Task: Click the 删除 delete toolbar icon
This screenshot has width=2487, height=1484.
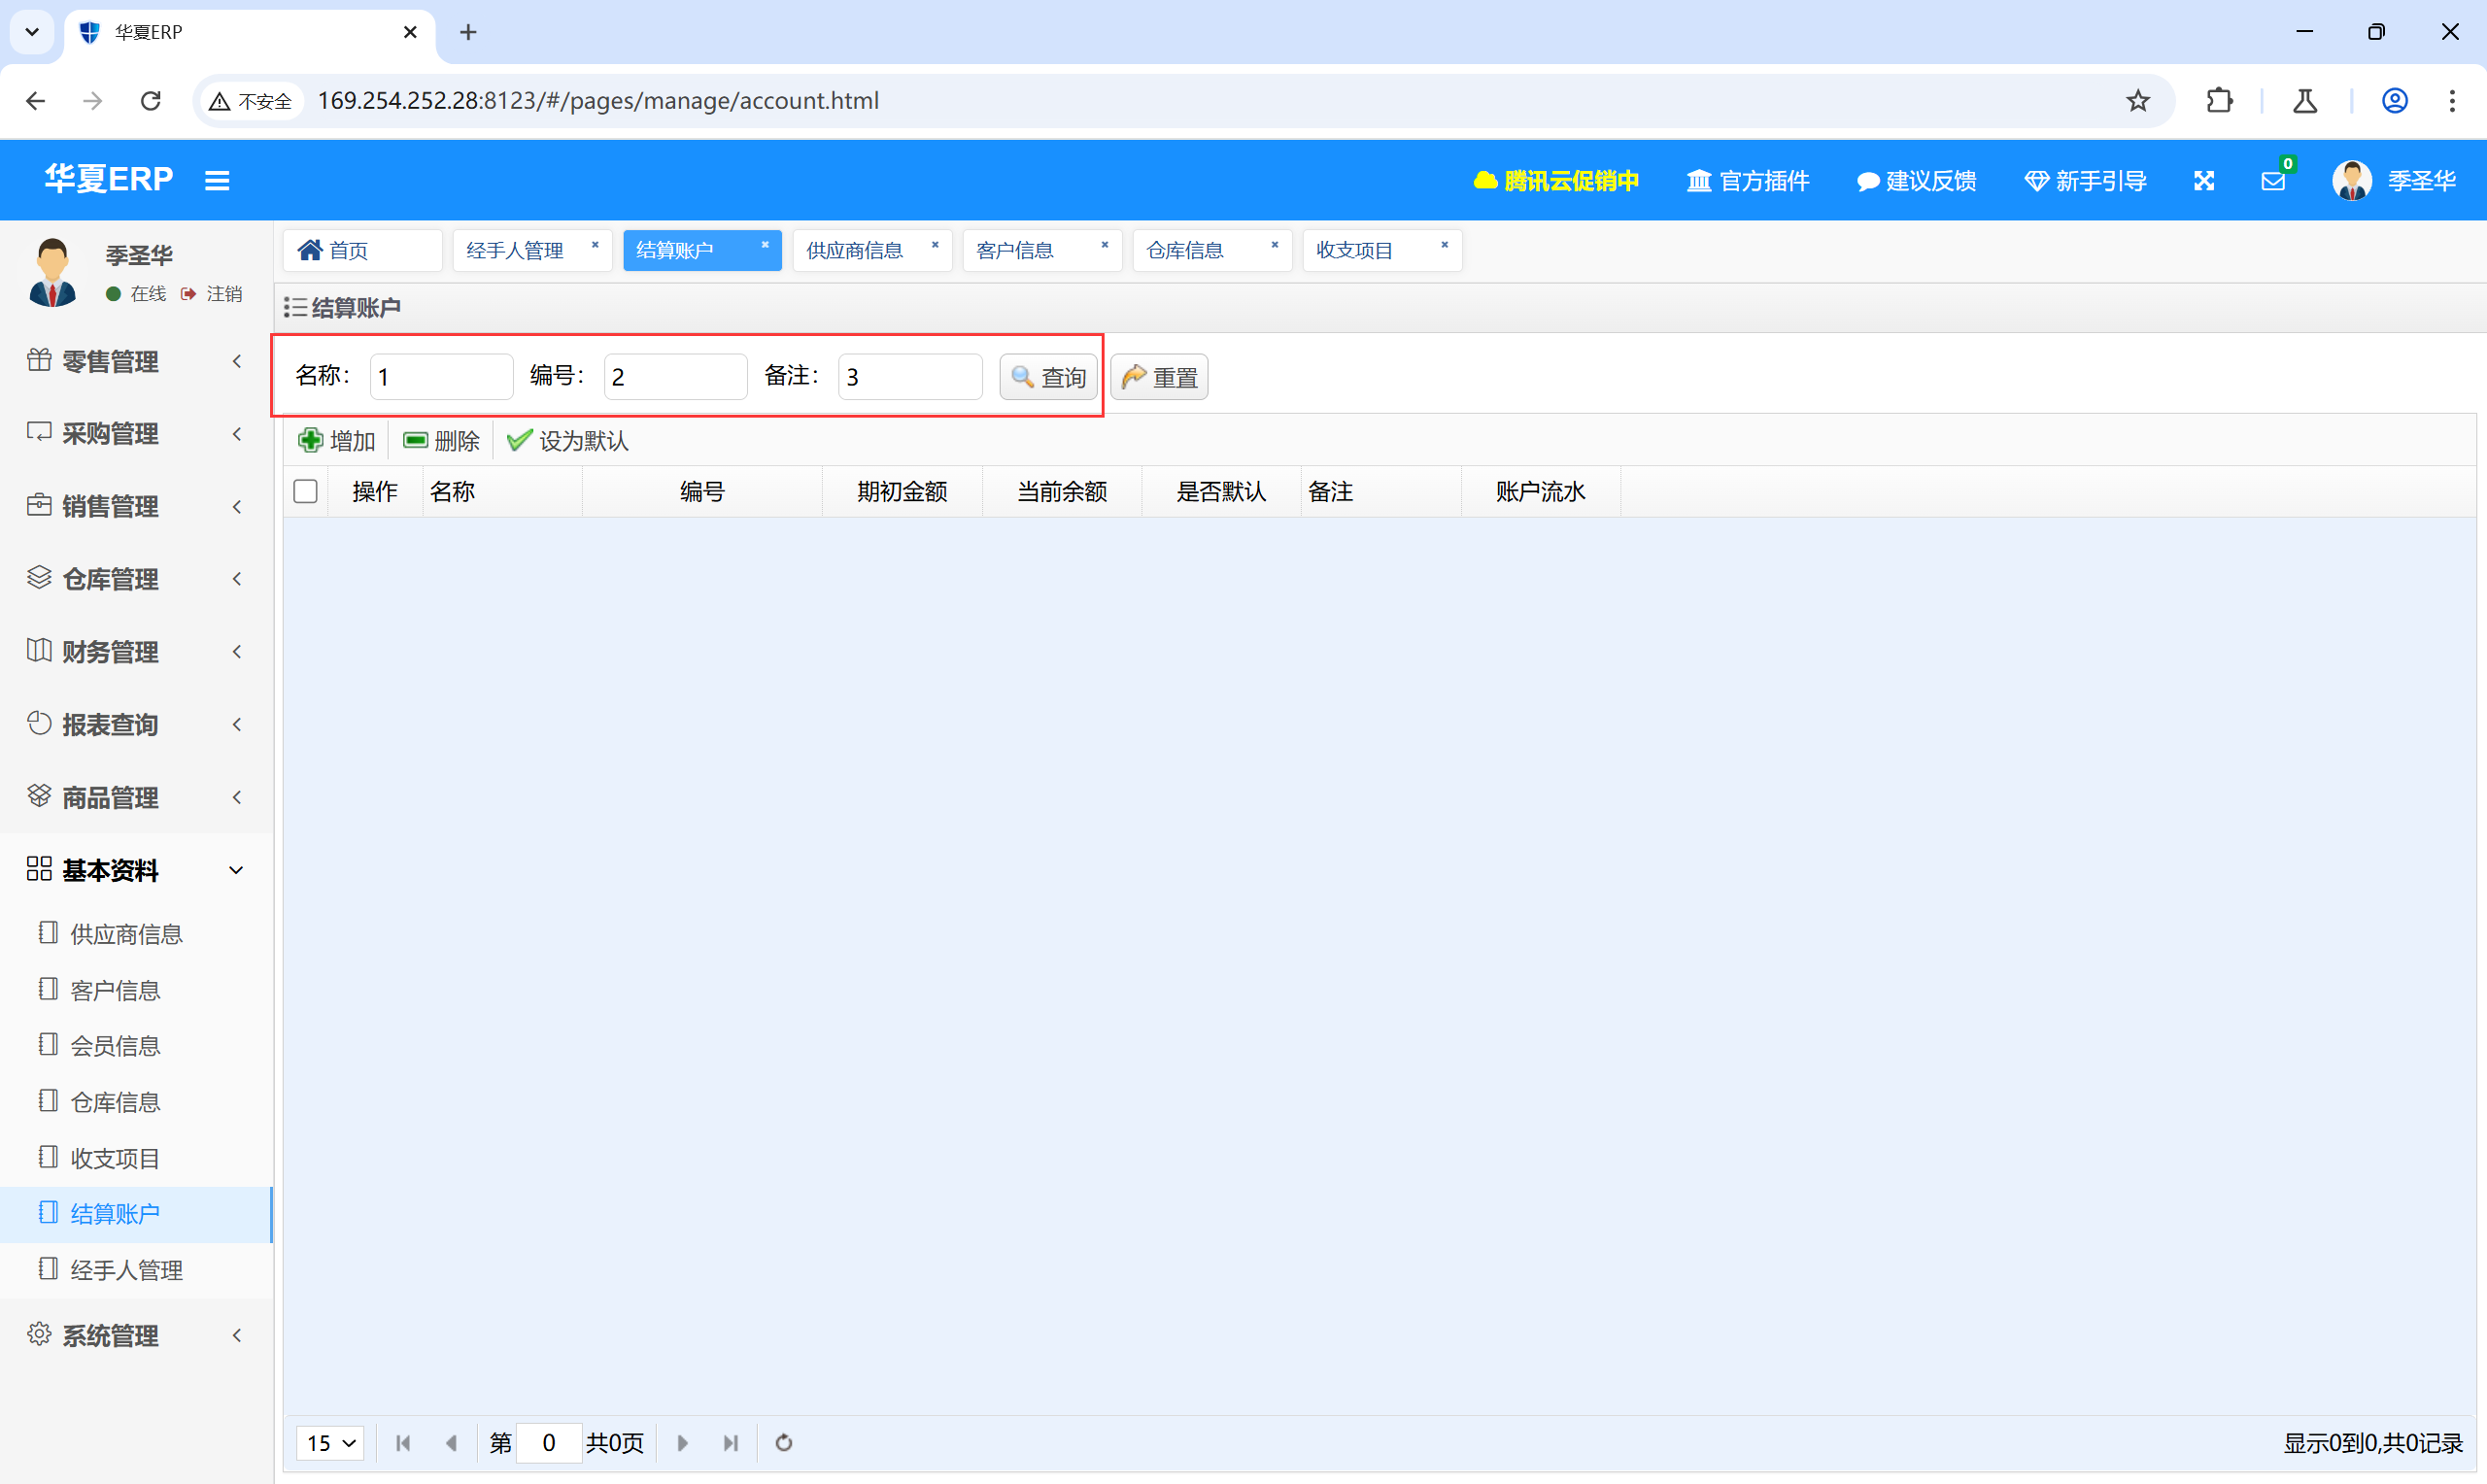Action: (x=441, y=441)
